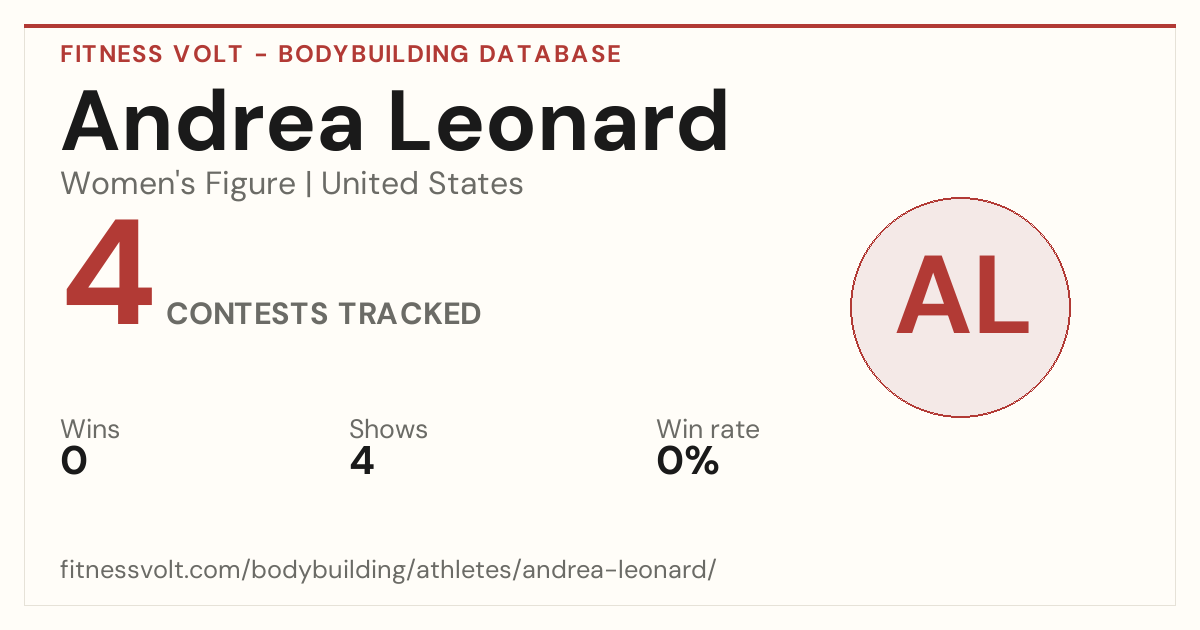Image resolution: width=1200 pixels, height=630 pixels.
Task: Click the Andrea Leonard name heading
Action: (395, 120)
